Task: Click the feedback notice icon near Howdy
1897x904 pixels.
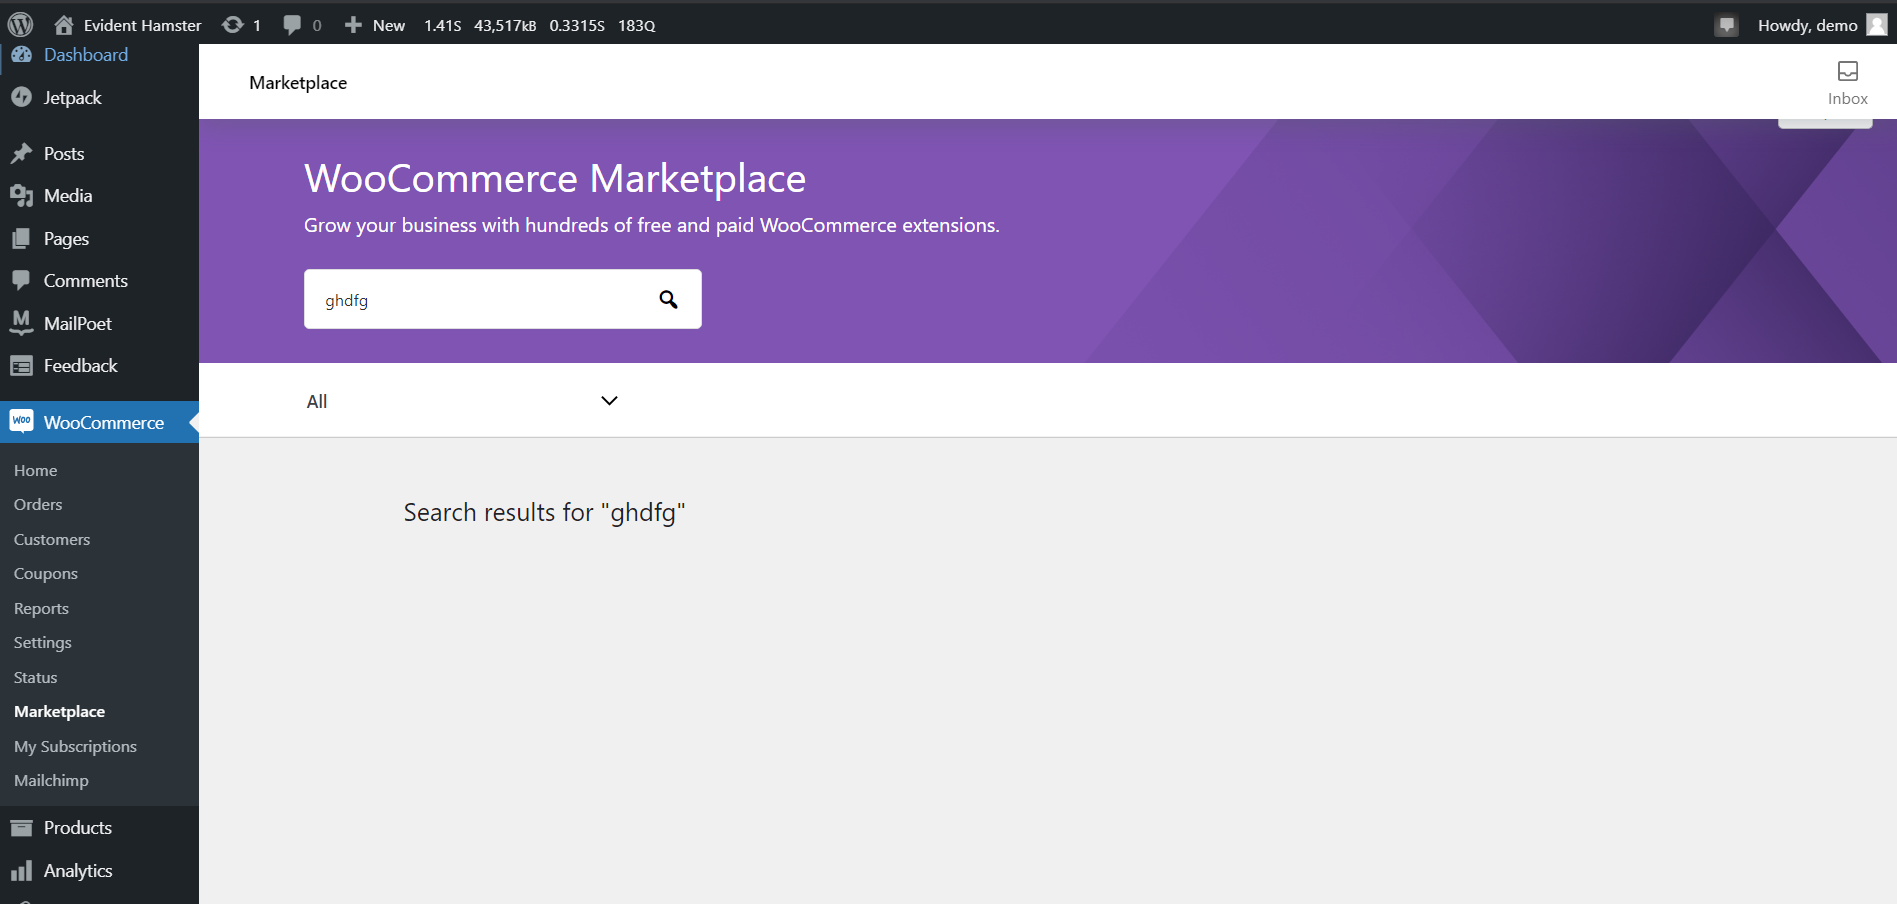Action: [x=1726, y=24]
